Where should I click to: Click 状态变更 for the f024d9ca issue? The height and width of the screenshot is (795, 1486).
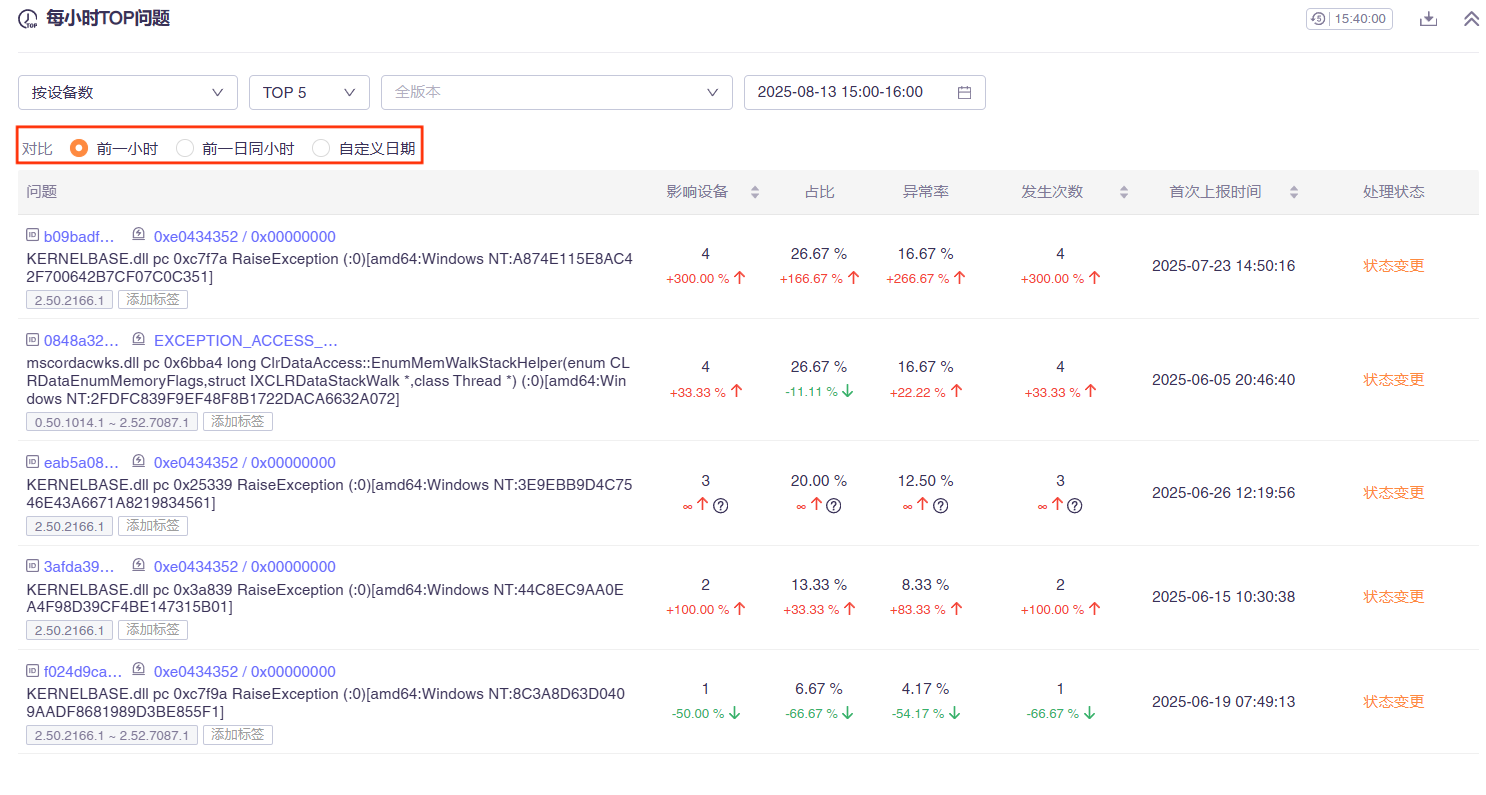(1393, 702)
